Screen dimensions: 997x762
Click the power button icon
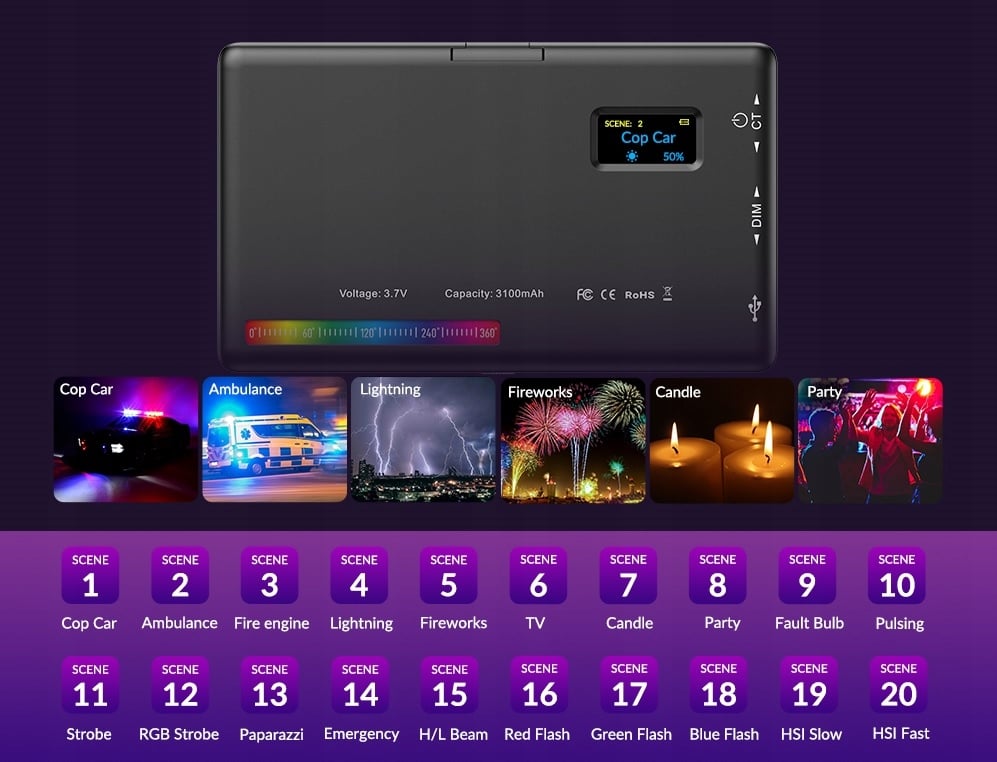pyautogui.click(x=739, y=120)
